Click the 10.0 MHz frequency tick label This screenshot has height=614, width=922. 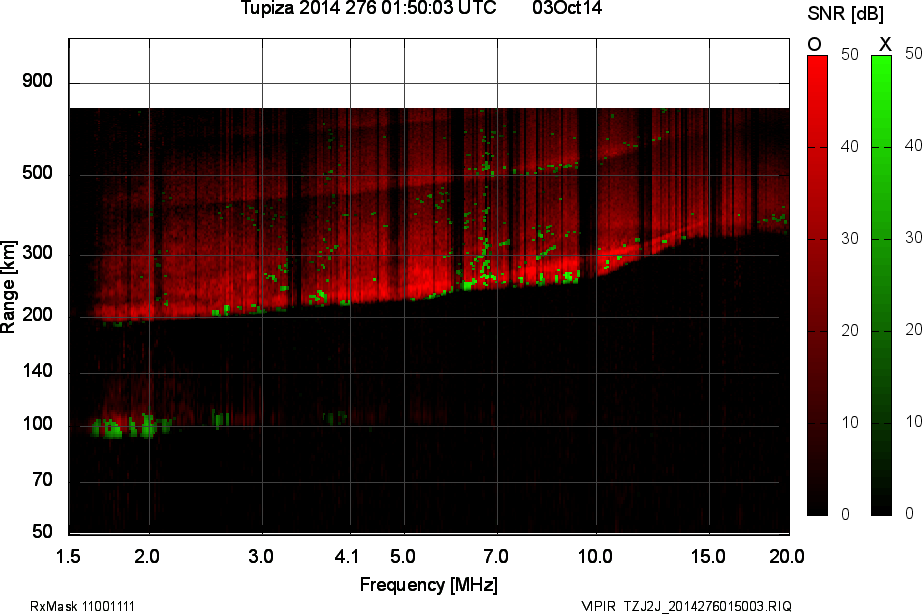tap(594, 555)
